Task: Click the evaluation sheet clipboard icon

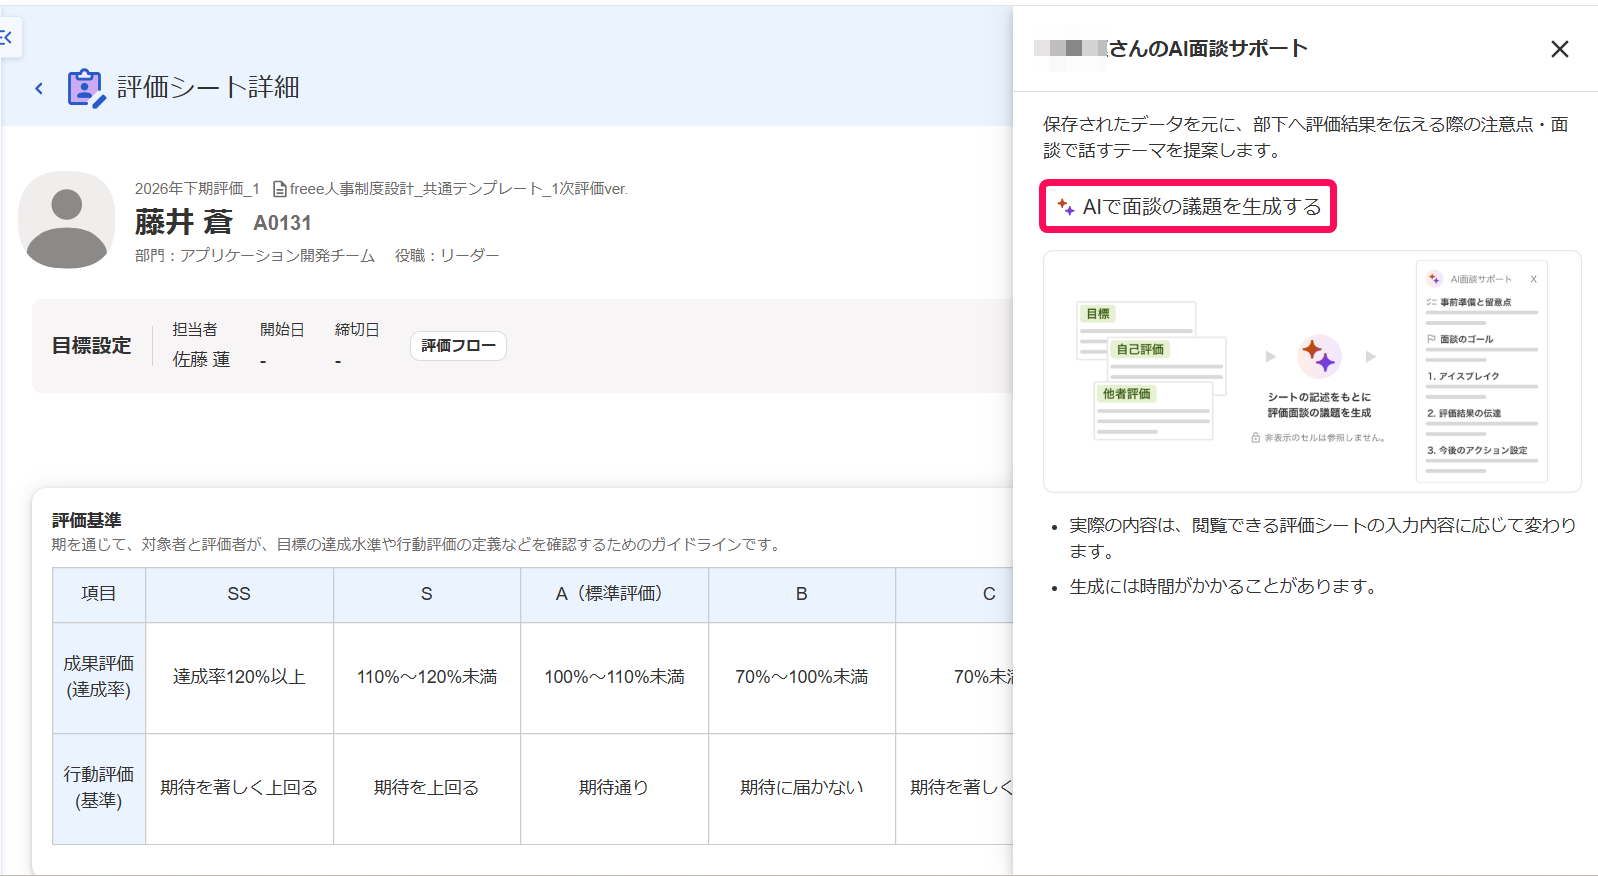Action: pyautogui.click(x=86, y=88)
